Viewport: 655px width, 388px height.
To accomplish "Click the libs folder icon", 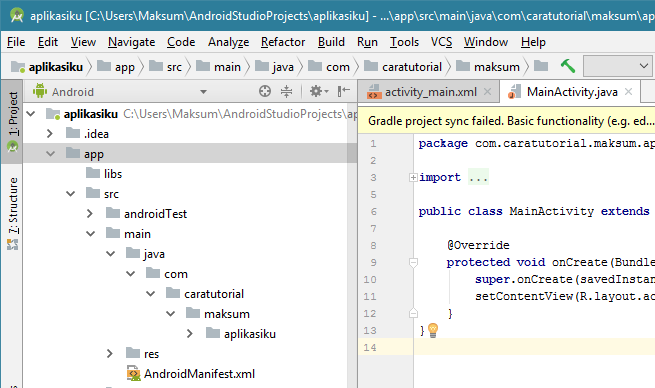I will click(93, 173).
